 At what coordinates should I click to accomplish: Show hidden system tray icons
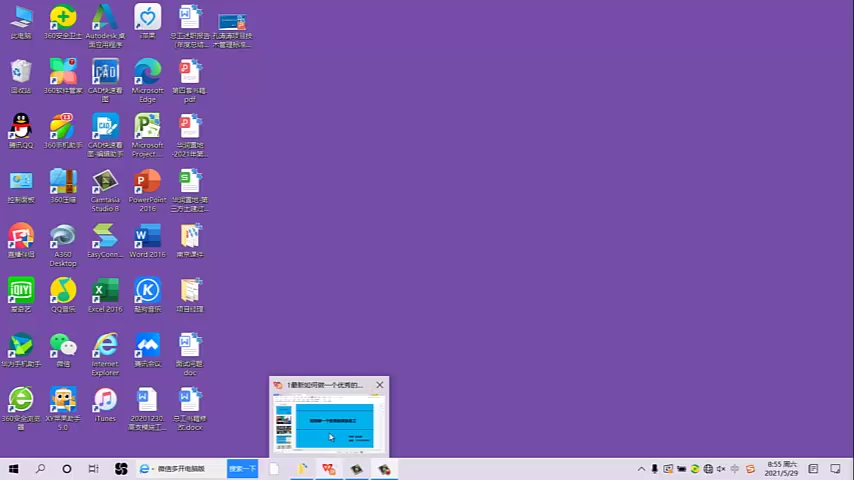641,469
